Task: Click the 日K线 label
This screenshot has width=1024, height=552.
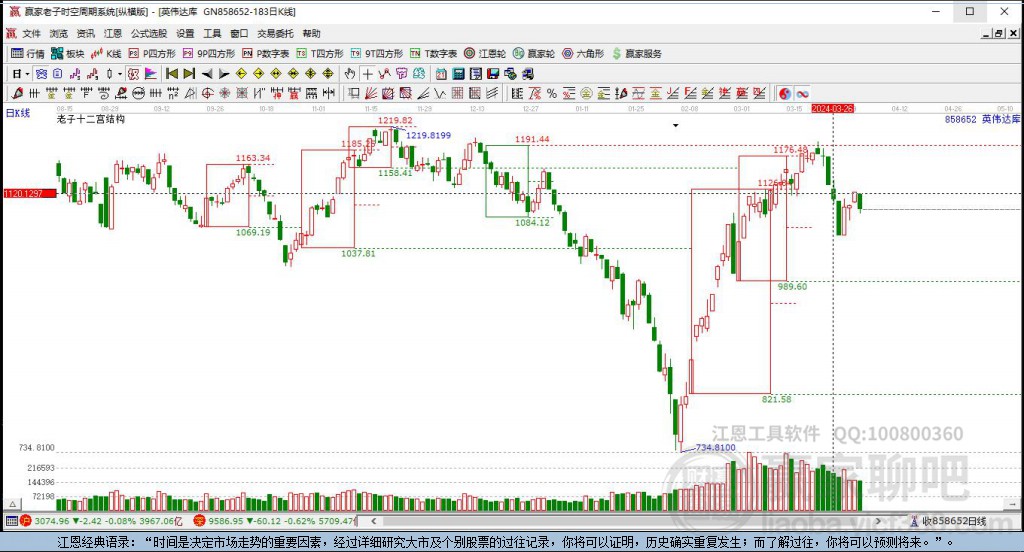Action: (x=18, y=113)
